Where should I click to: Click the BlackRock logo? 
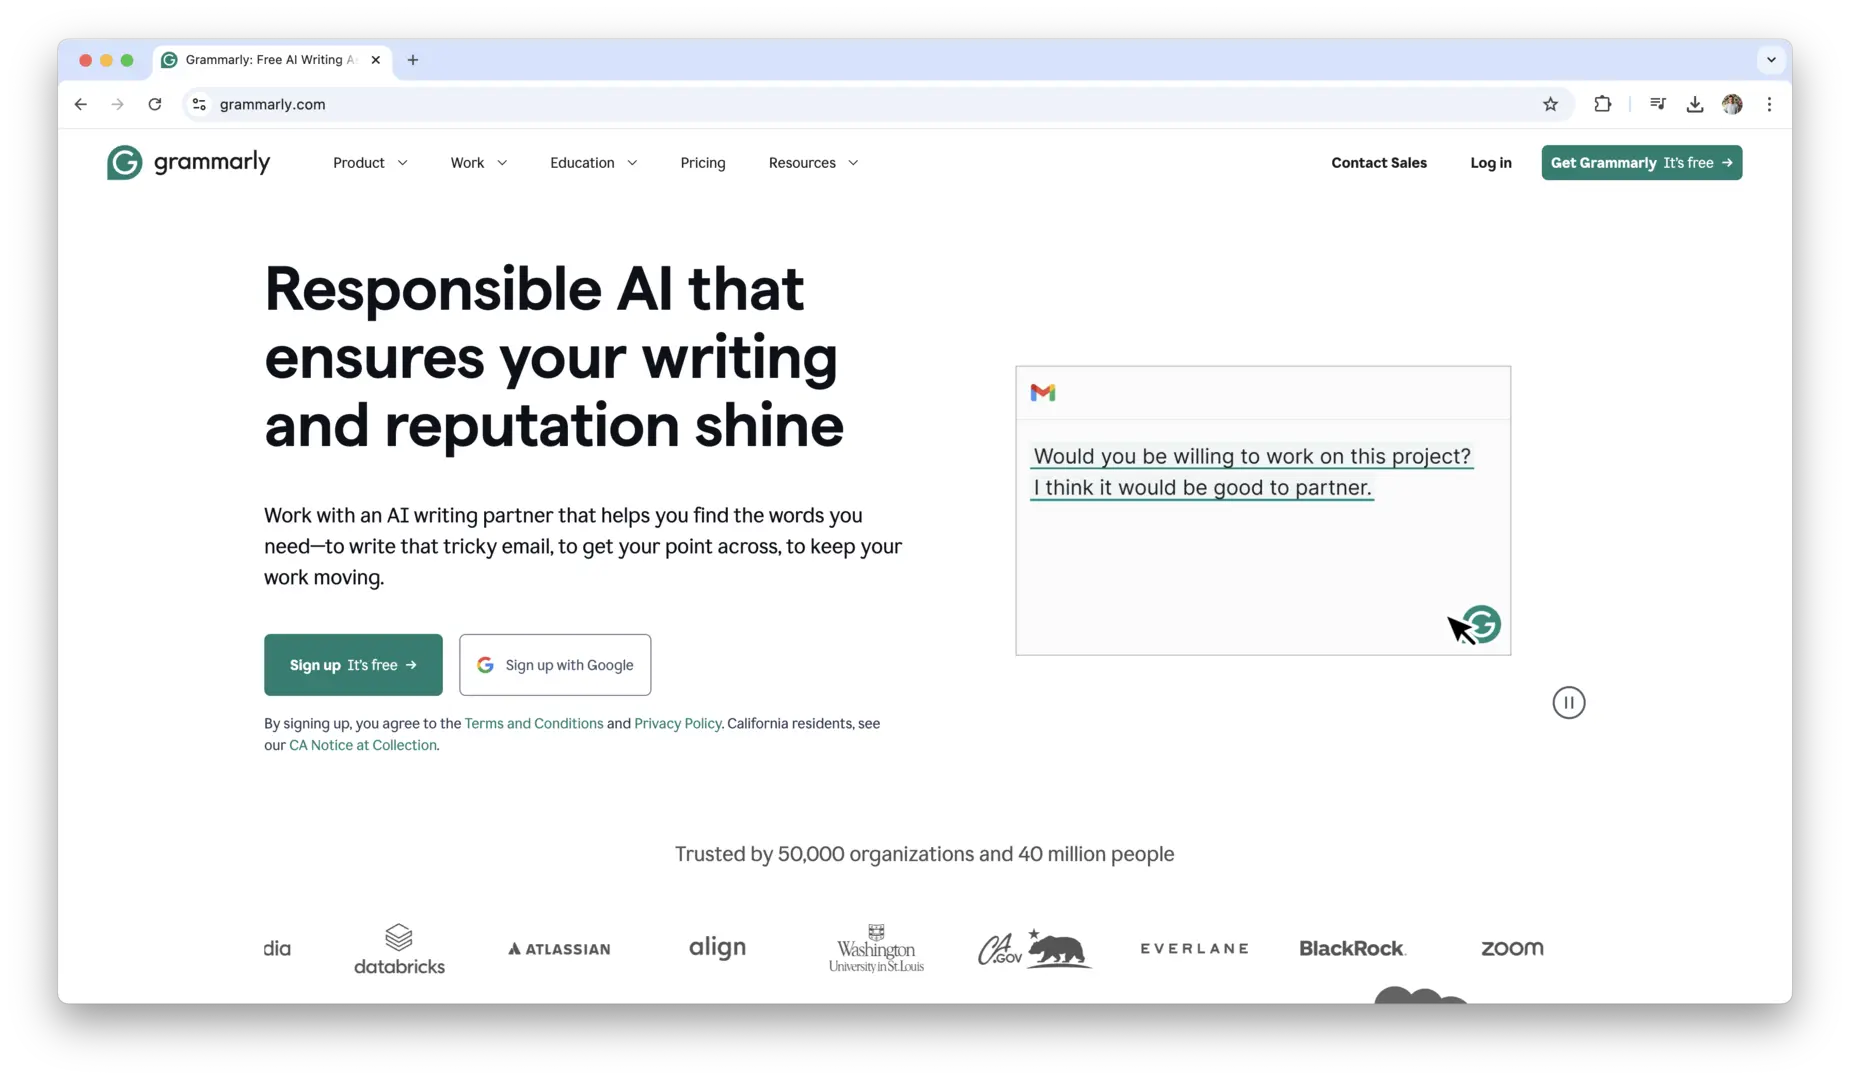click(1352, 948)
